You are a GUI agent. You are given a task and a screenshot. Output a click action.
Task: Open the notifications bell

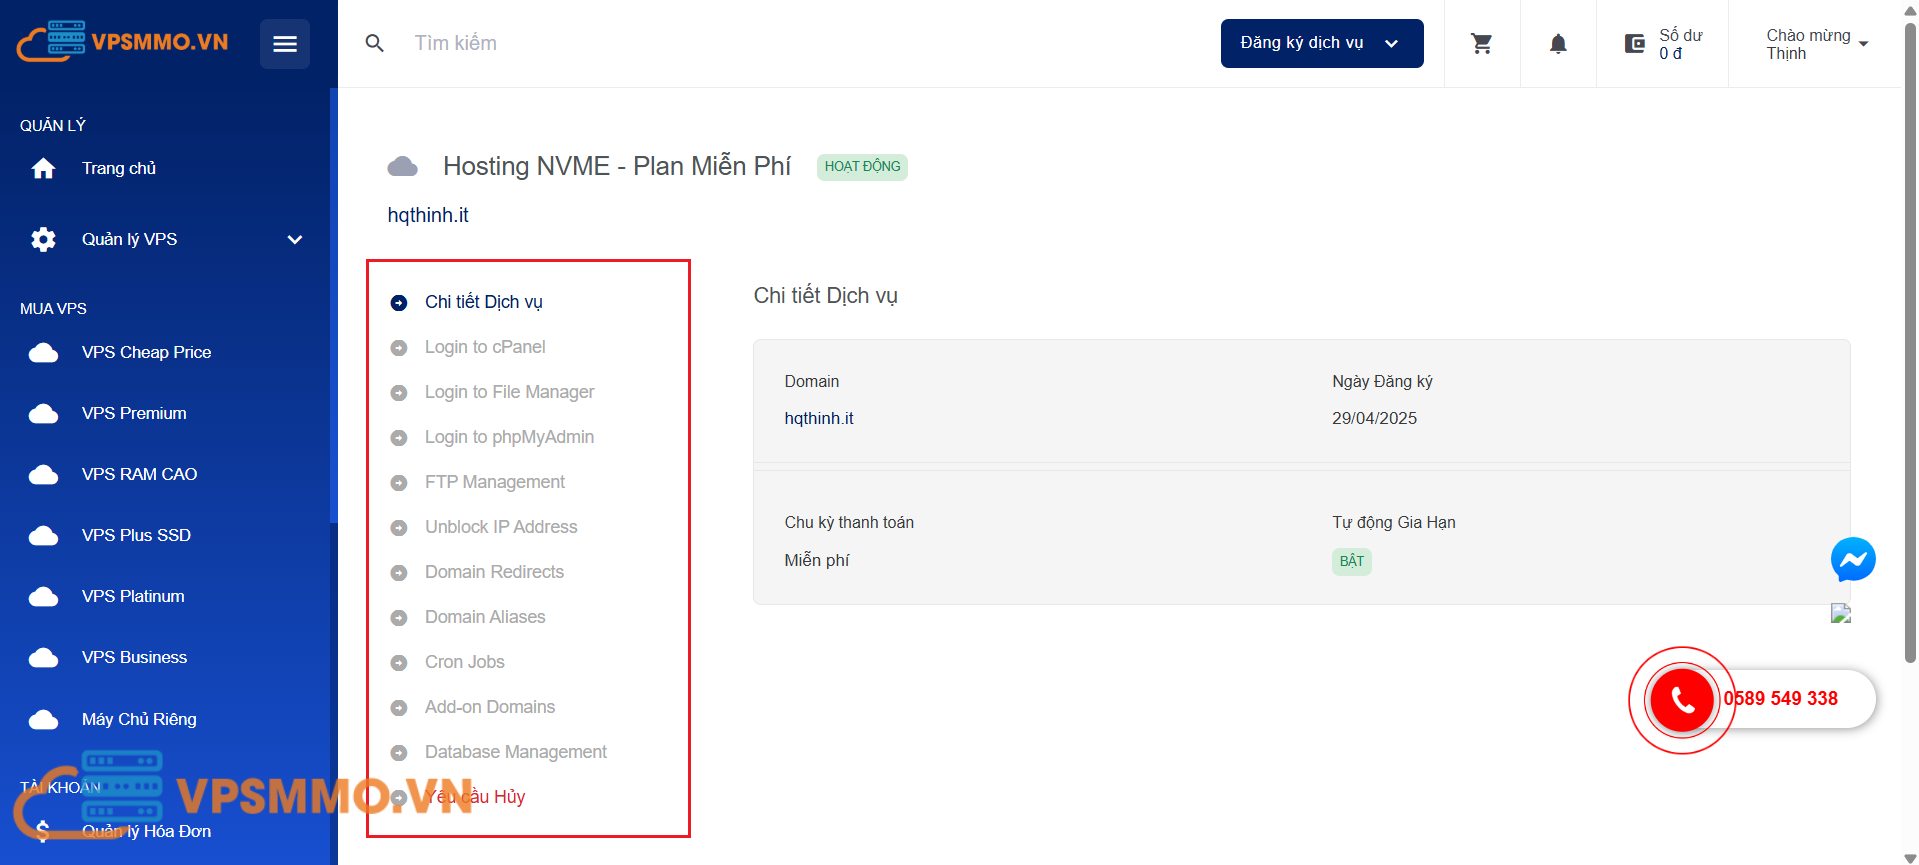[x=1558, y=44]
